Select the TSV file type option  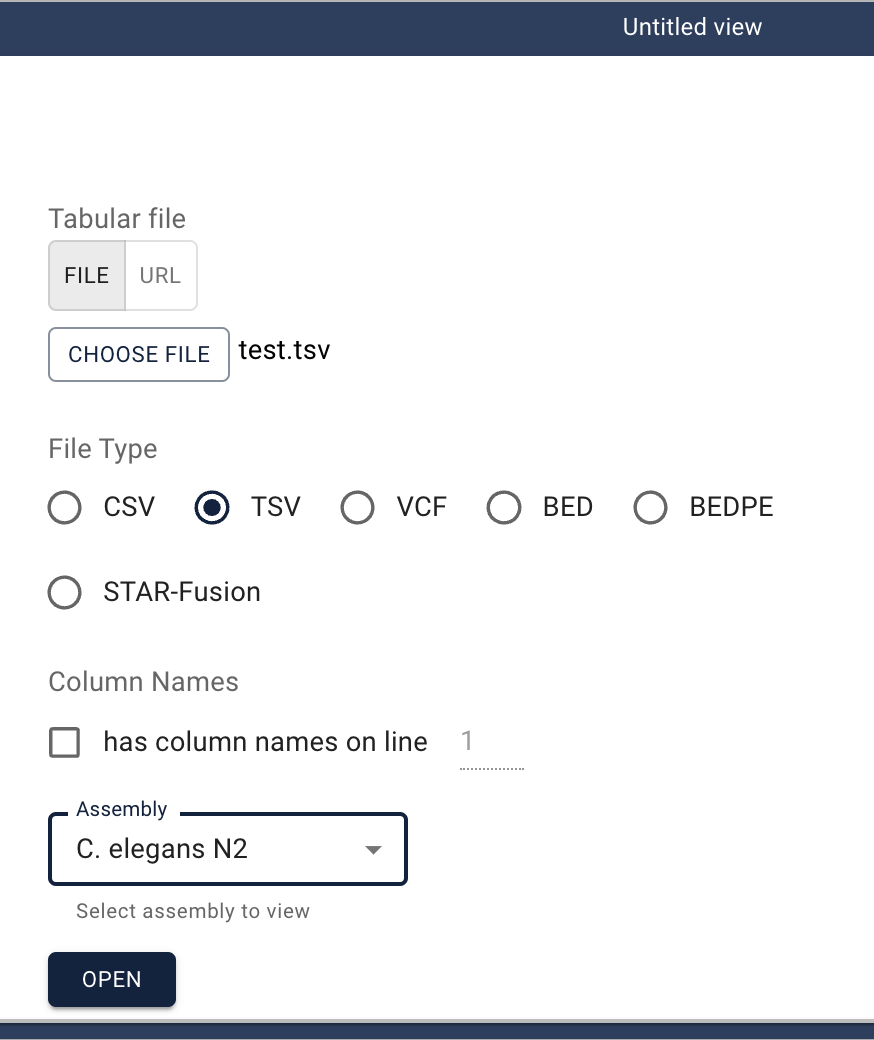click(x=212, y=508)
